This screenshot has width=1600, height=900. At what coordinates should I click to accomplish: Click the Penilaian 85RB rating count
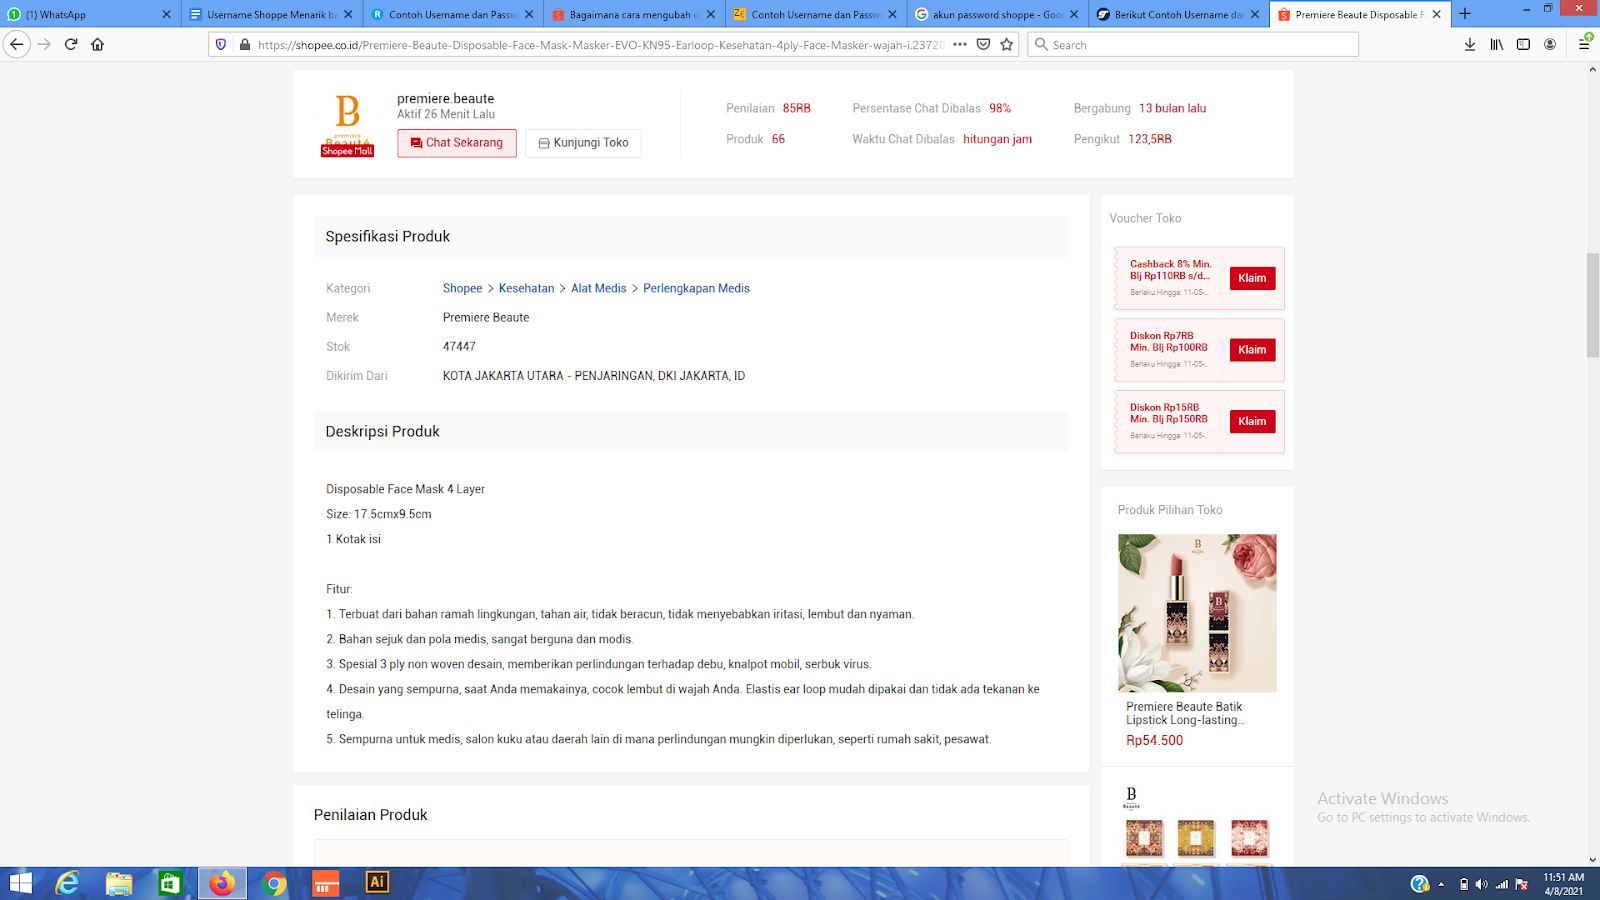tap(797, 108)
